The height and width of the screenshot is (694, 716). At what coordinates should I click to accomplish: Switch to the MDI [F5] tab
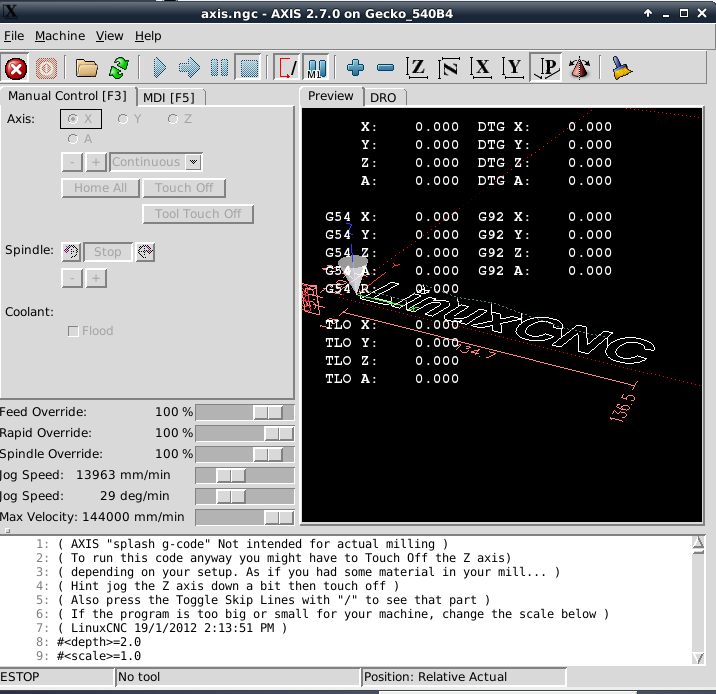pyautogui.click(x=168, y=97)
